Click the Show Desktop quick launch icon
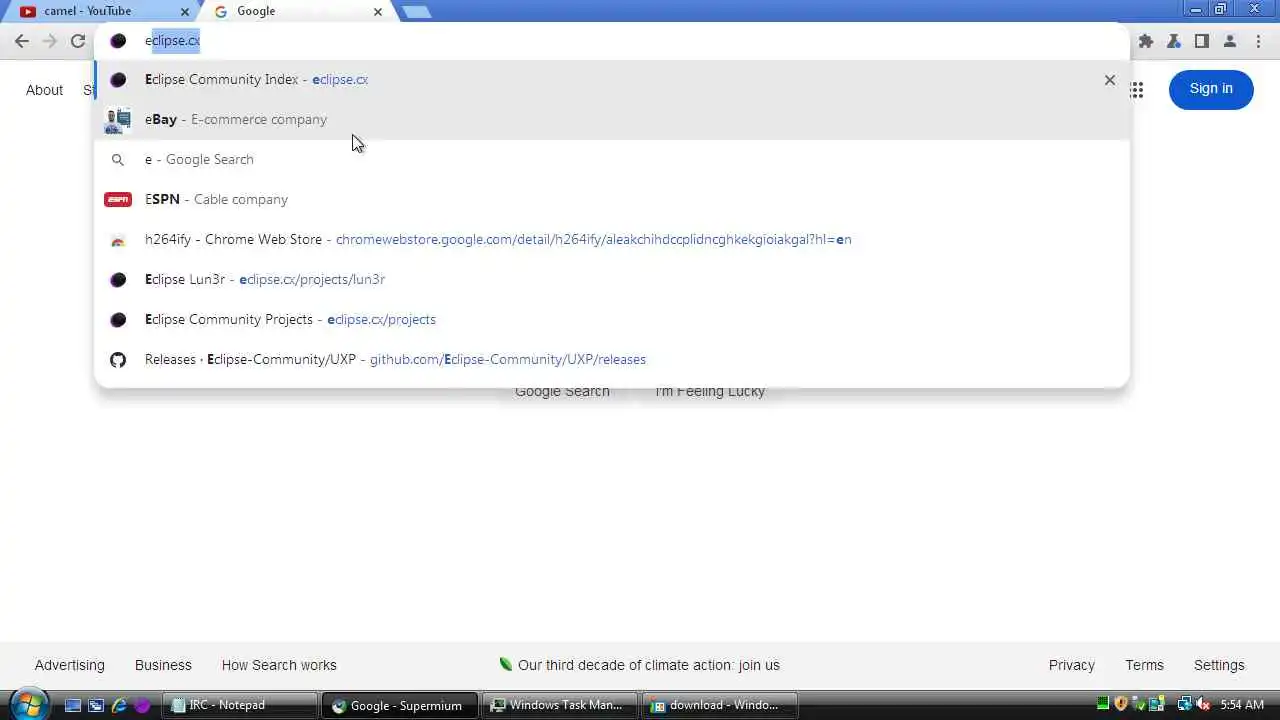The height and width of the screenshot is (720, 1280). tap(73, 705)
